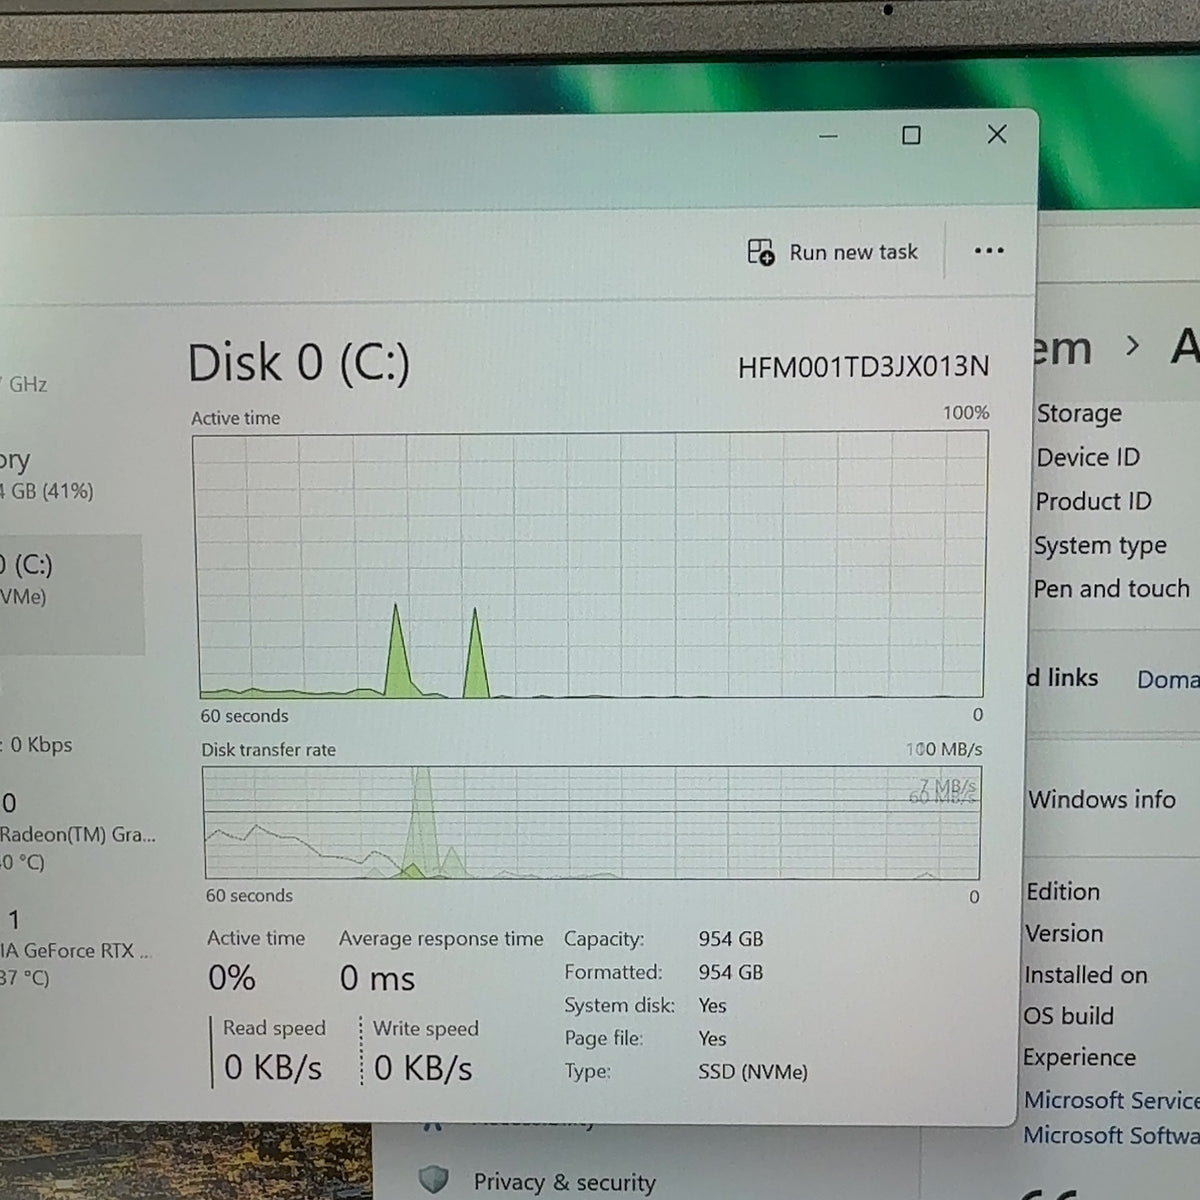Image resolution: width=1200 pixels, height=1200 pixels.
Task: Click the breadcrumb chevron arrow in Settings
Action: click(x=1132, y=346)
